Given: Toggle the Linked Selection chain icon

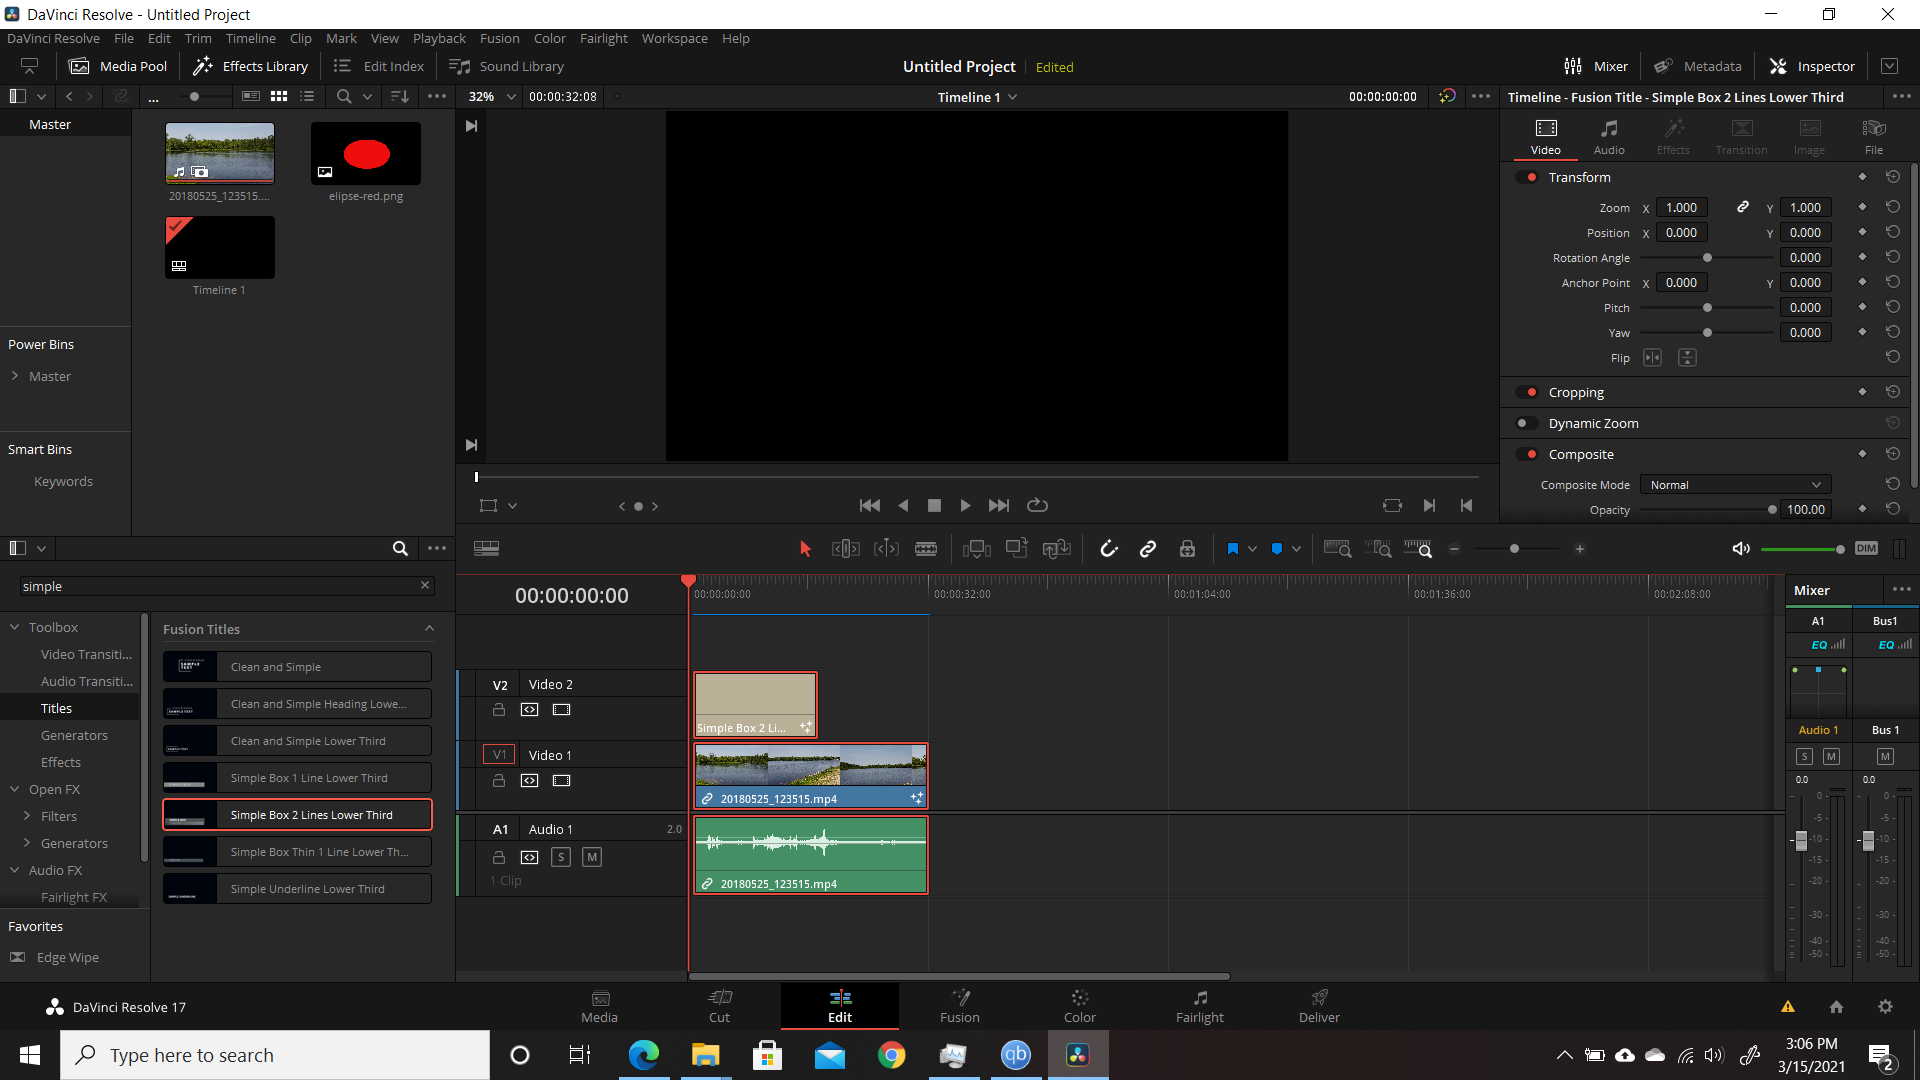Looking at the screenshot, I should click(1148, 549).
